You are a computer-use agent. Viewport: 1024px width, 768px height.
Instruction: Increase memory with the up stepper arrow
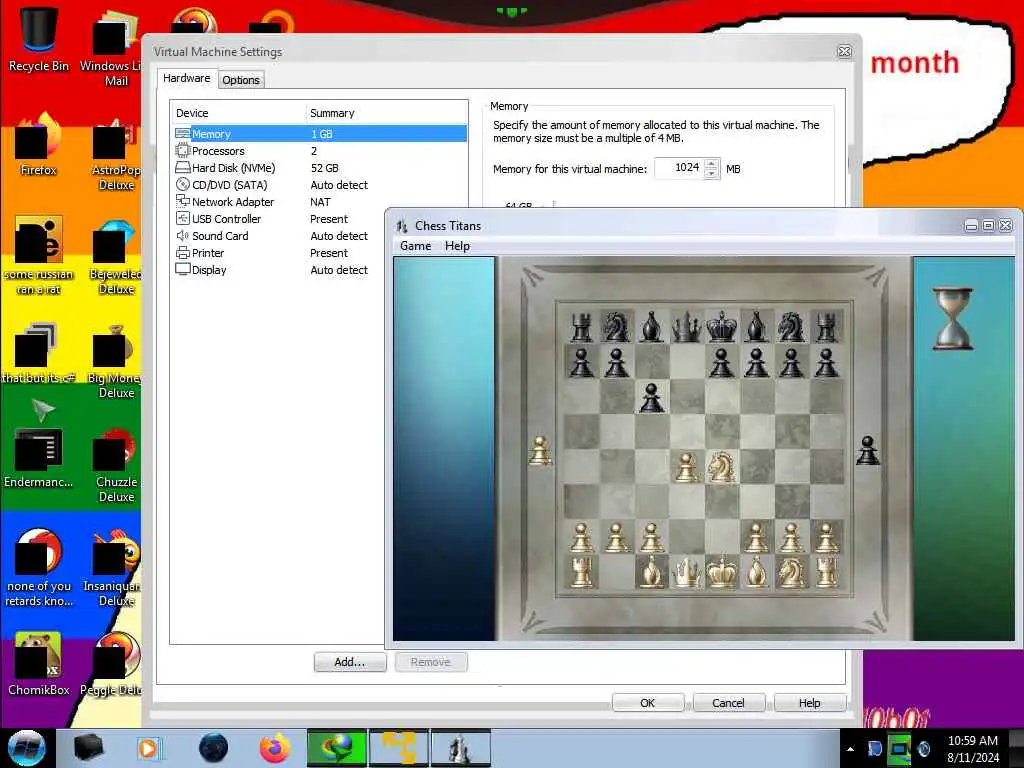click(712, 163)
